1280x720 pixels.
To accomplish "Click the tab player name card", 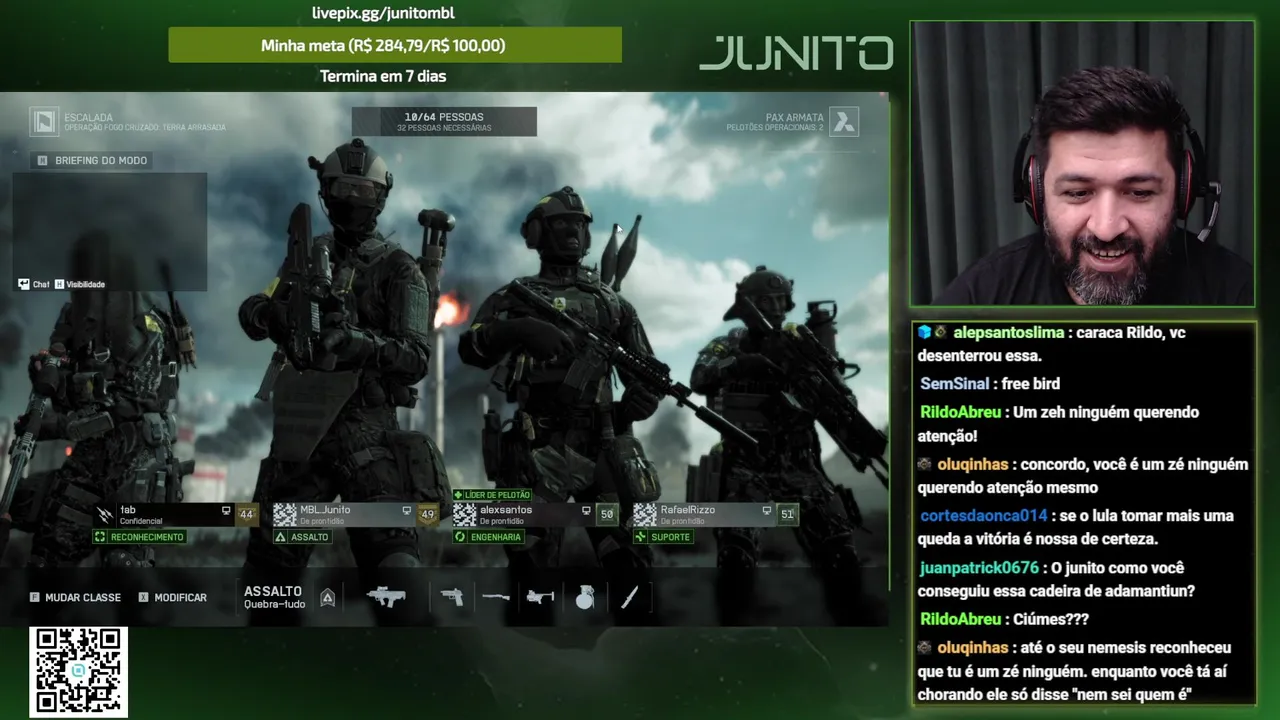I will [175, 514].
